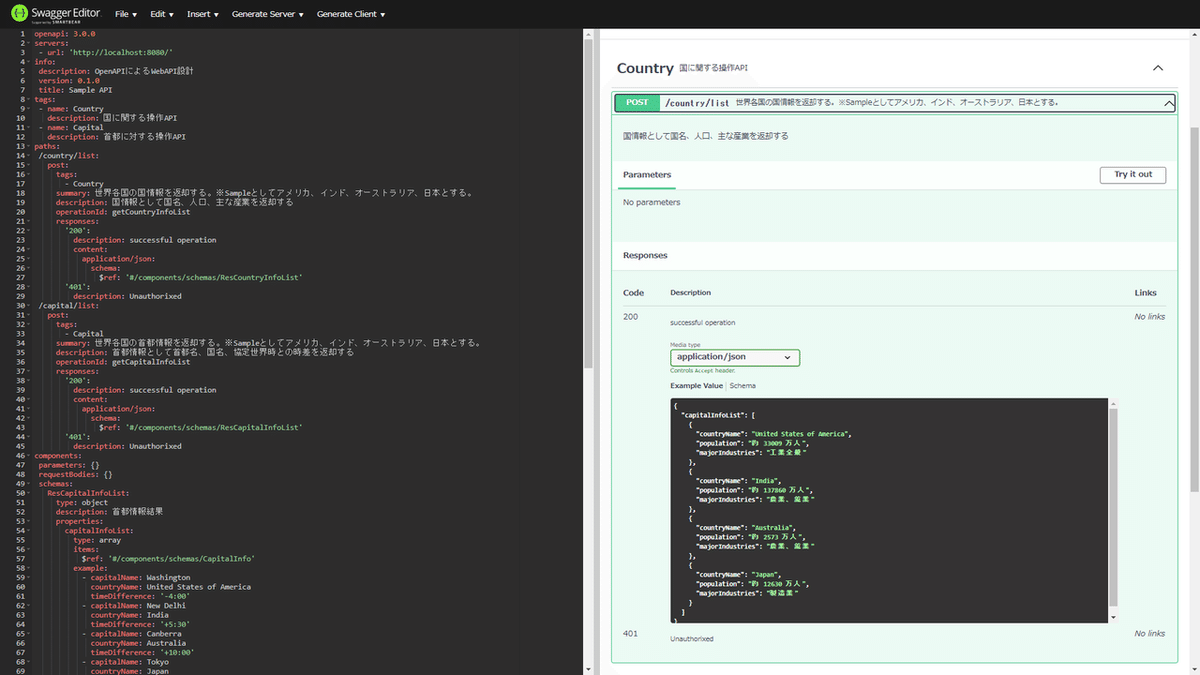Open the Insert menu
This screenshot has height=675, width=1200.
(x=203, y=14)
